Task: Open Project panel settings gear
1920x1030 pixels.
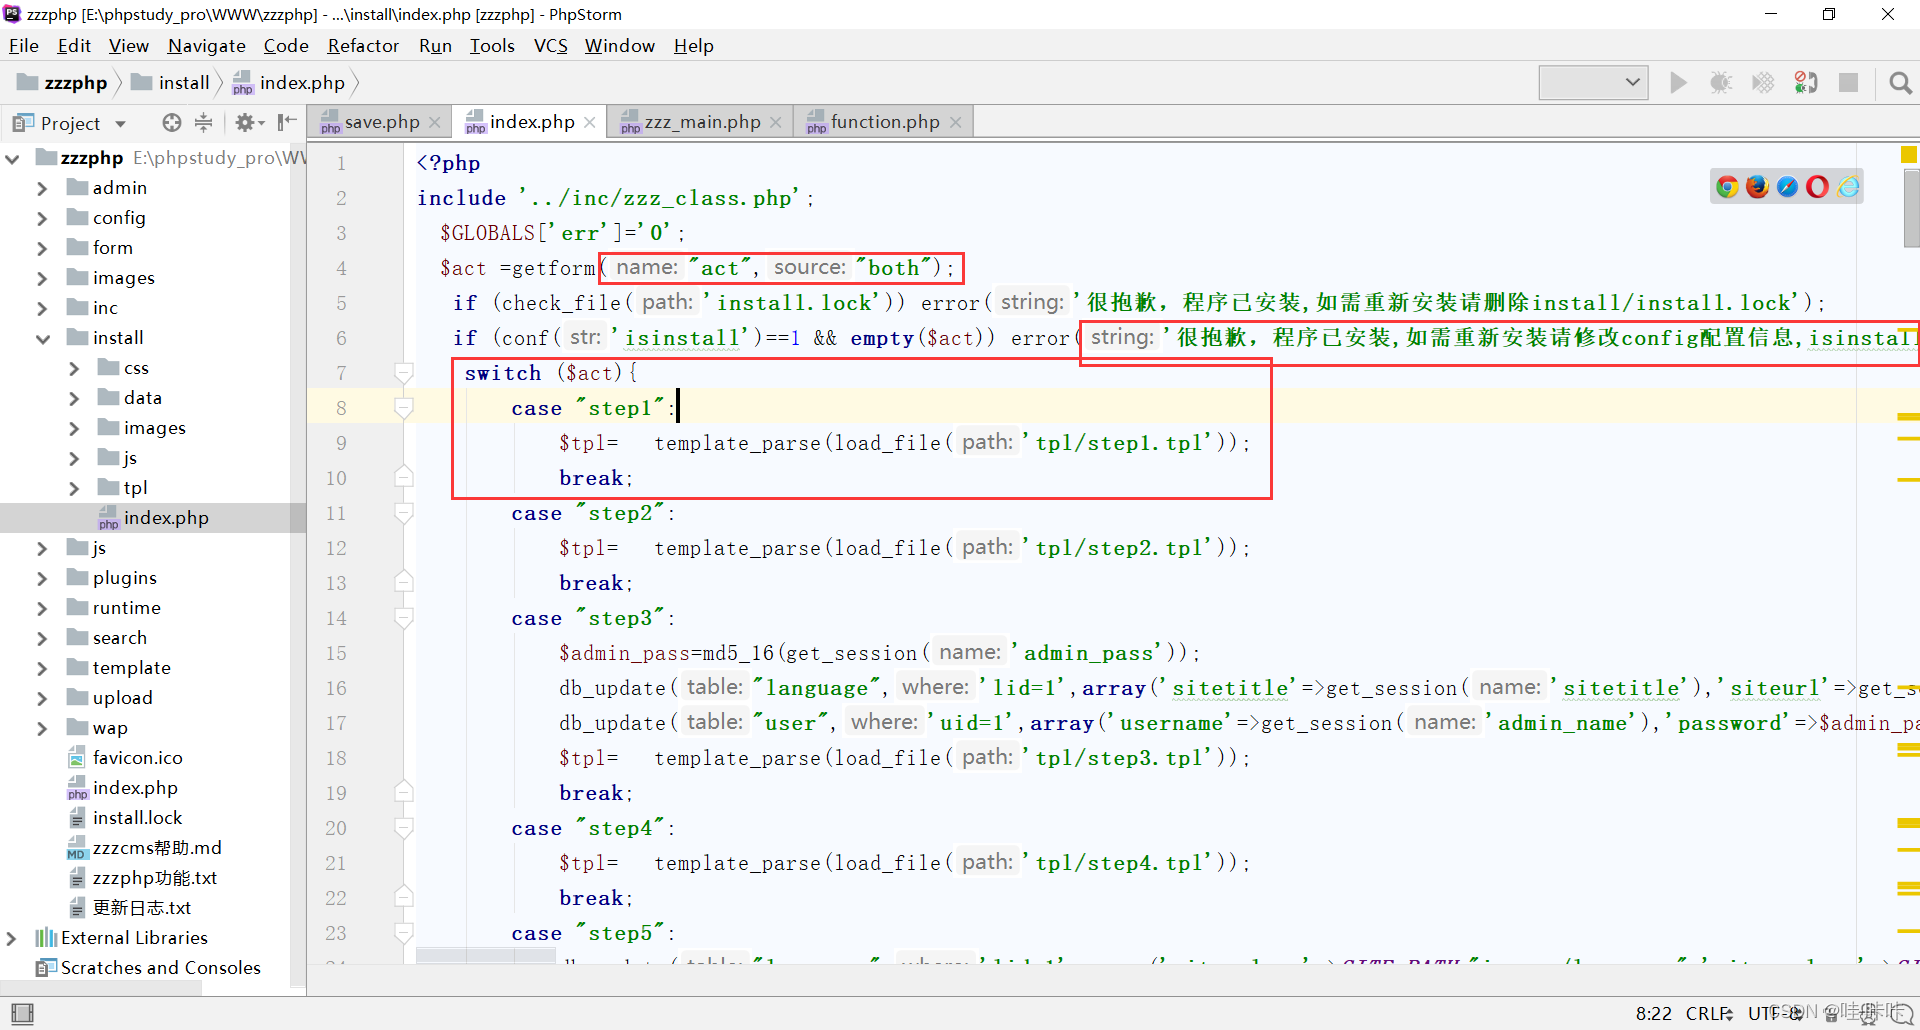Action: pyautogui.click(x=249, y=122)
